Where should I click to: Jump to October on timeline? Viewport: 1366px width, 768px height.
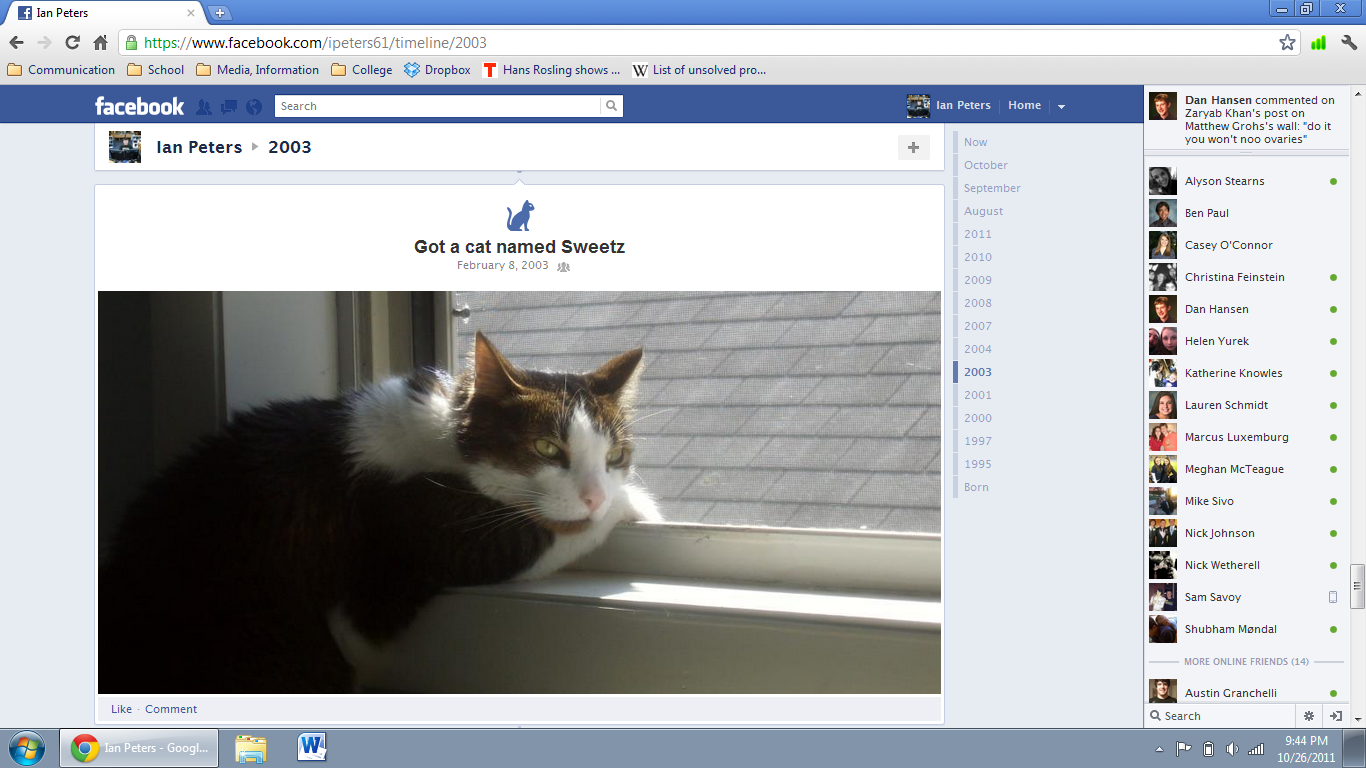[x=986, y=165]
